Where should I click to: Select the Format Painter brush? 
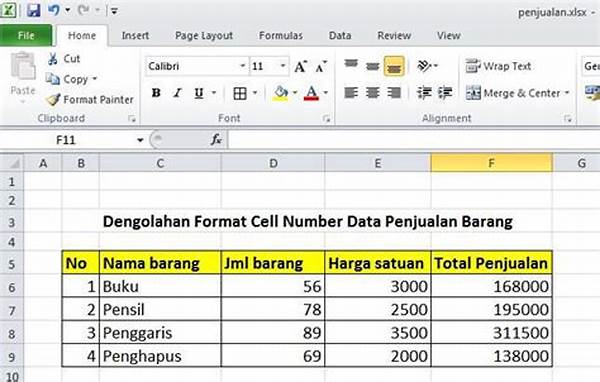click(53, 100)
